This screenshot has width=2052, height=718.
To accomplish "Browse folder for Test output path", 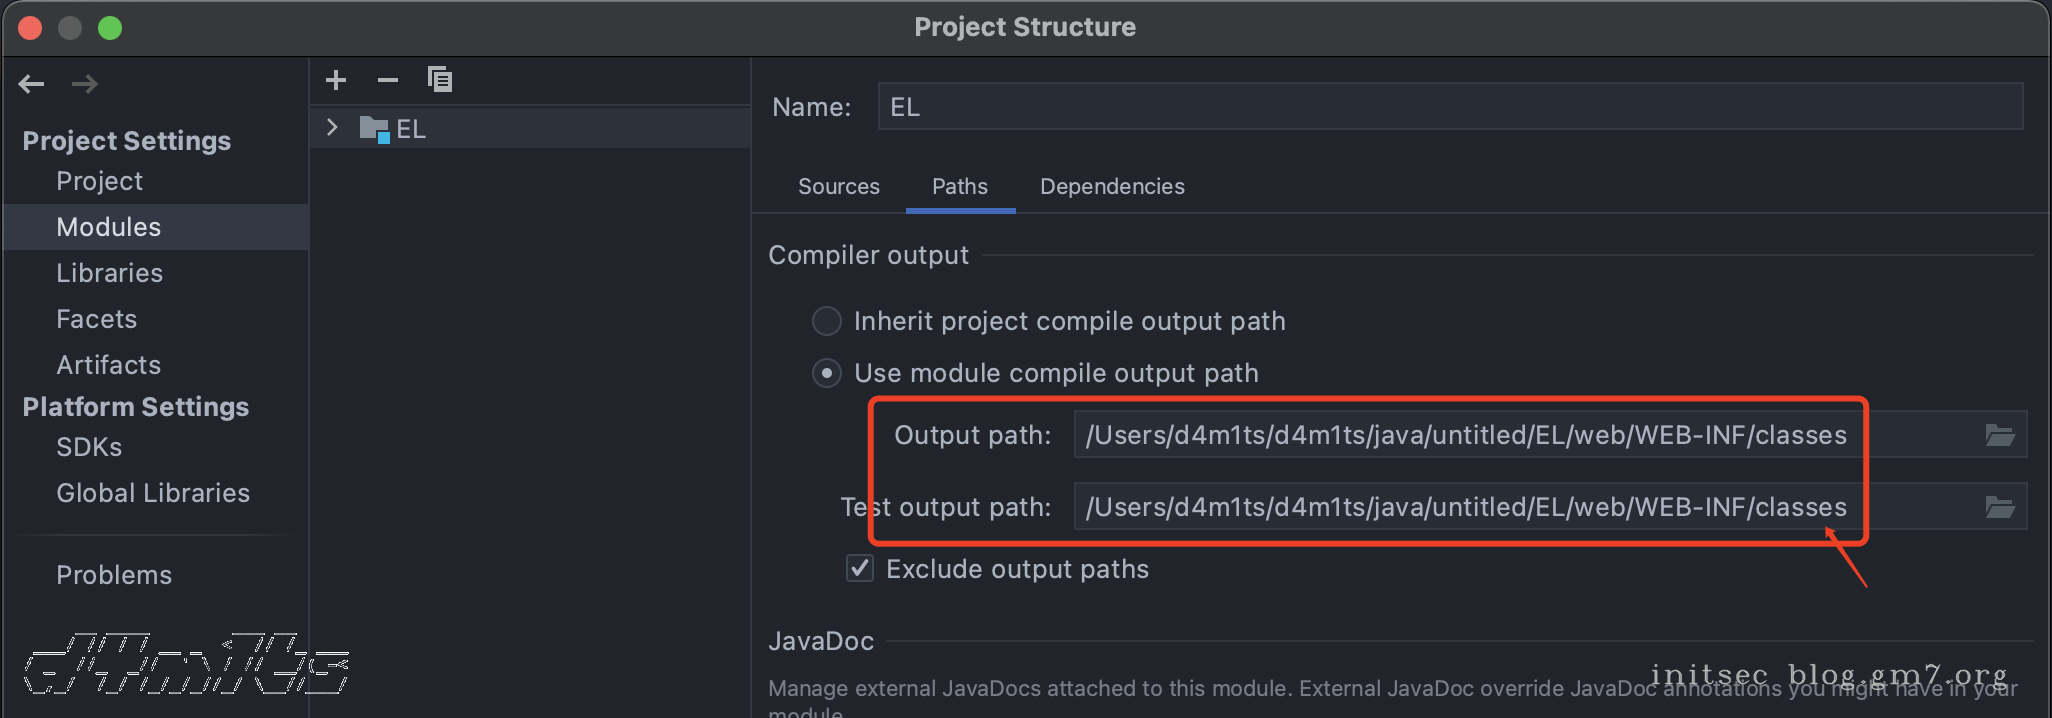I will (x=1999, y=508).
